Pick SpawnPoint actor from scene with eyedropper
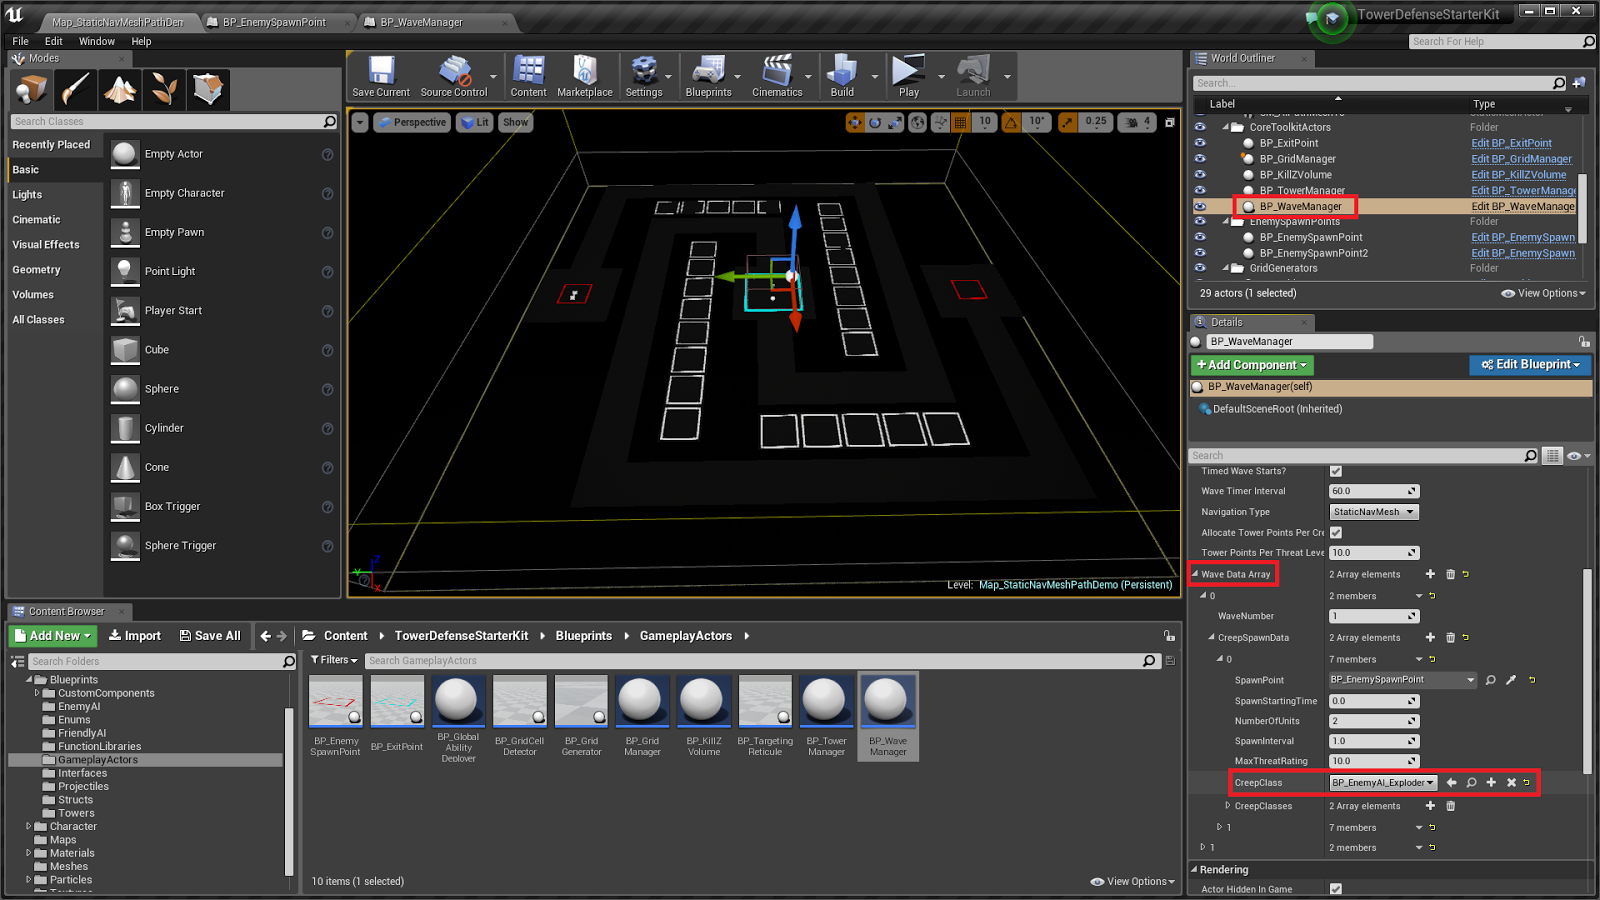Viewport: 1600px width, 900px height. click(x=1511, y=680)
